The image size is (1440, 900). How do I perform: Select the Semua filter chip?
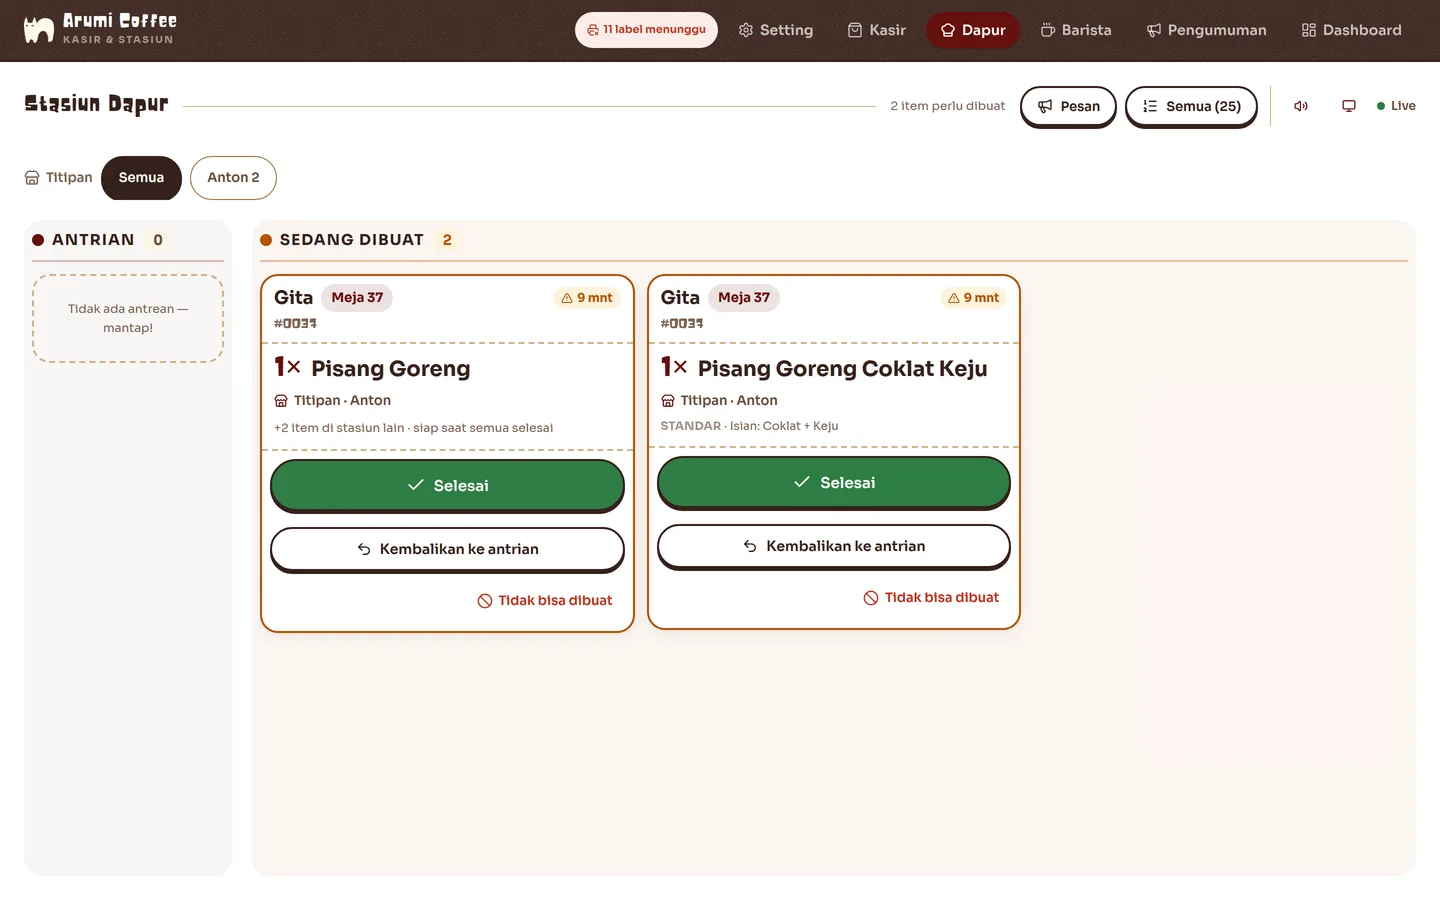[141, 178]
